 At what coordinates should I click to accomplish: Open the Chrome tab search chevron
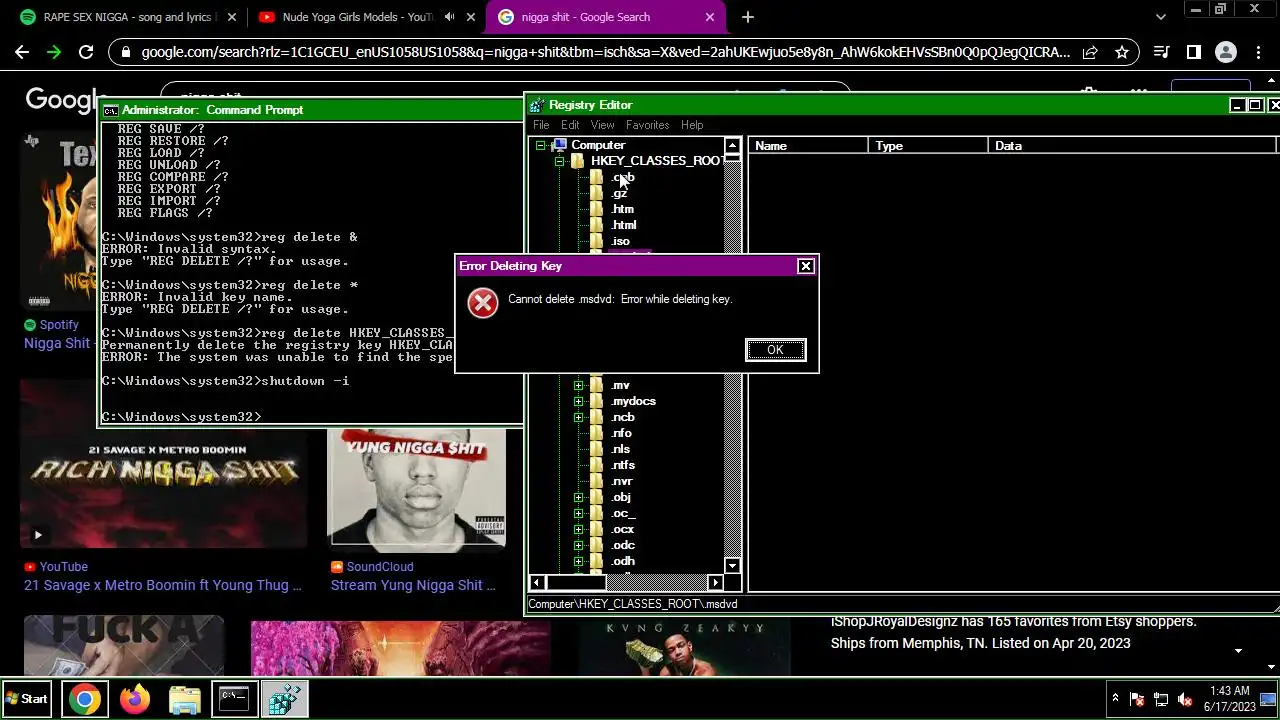(1160, 17)
